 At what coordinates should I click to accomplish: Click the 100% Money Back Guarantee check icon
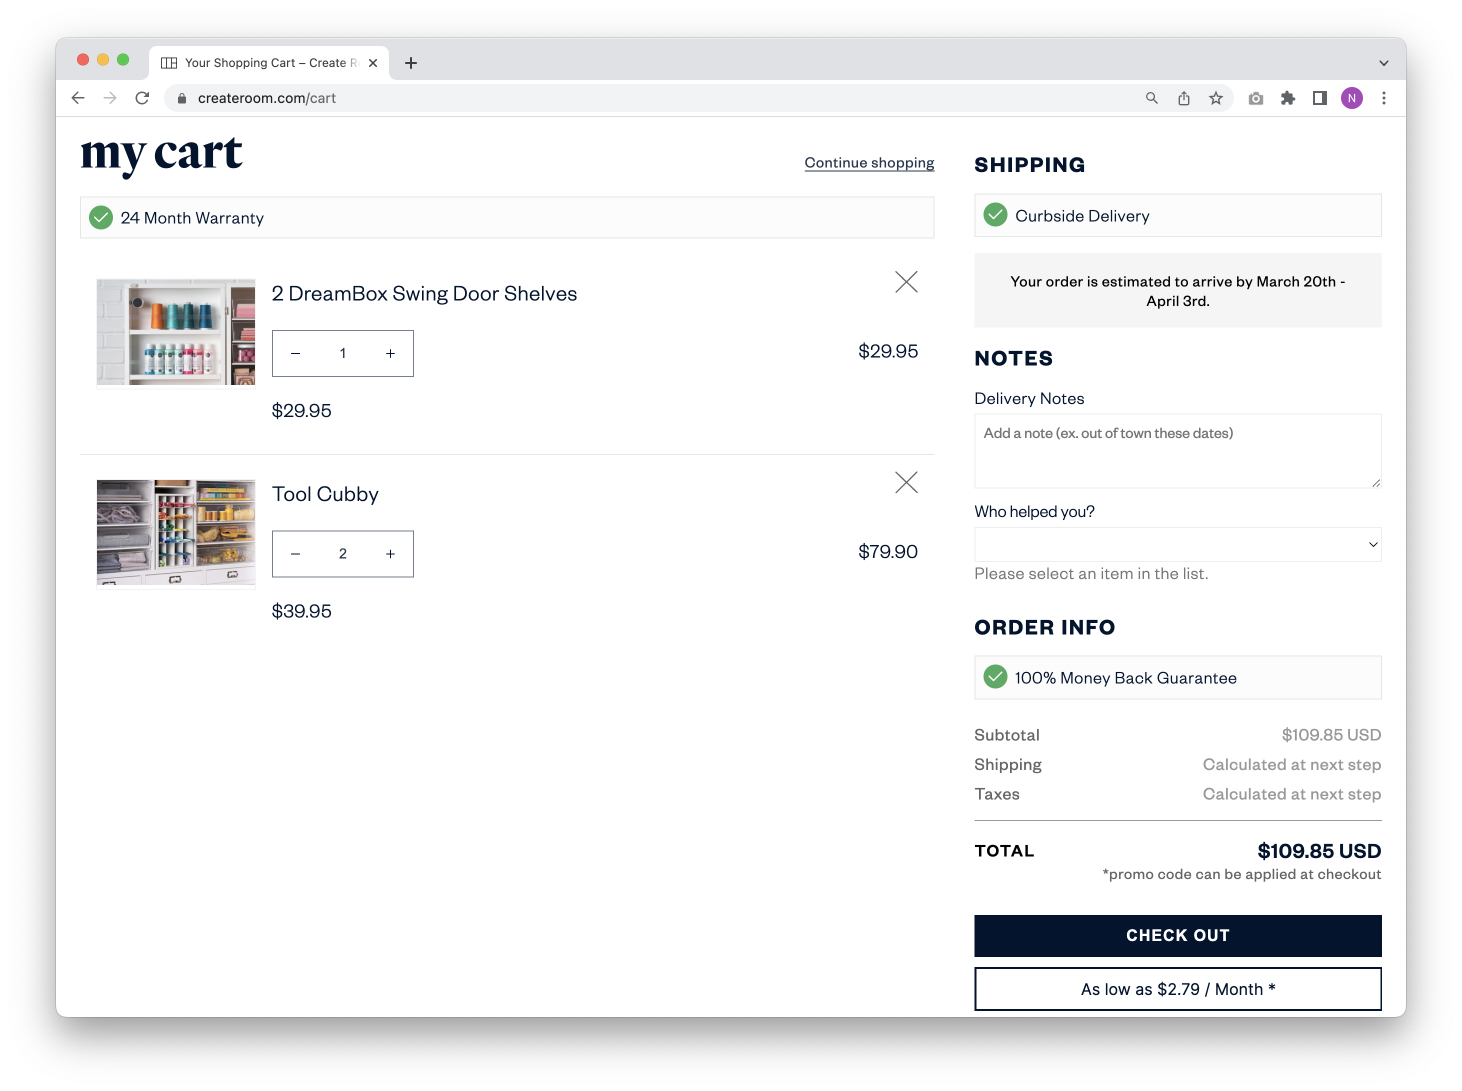click(995, 677)
